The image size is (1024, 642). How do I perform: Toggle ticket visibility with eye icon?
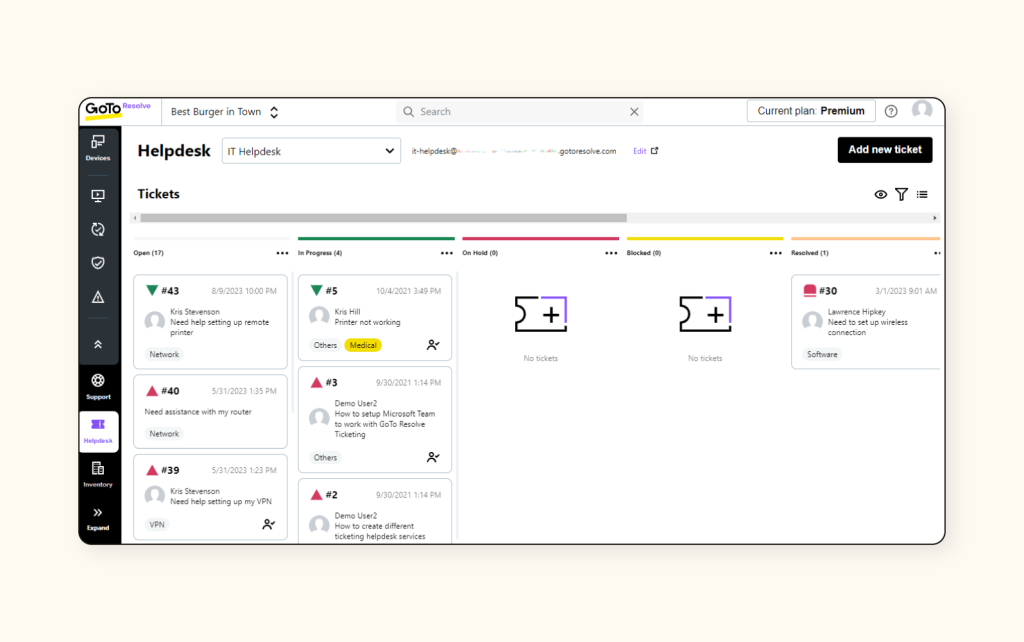tap(881, 194)
